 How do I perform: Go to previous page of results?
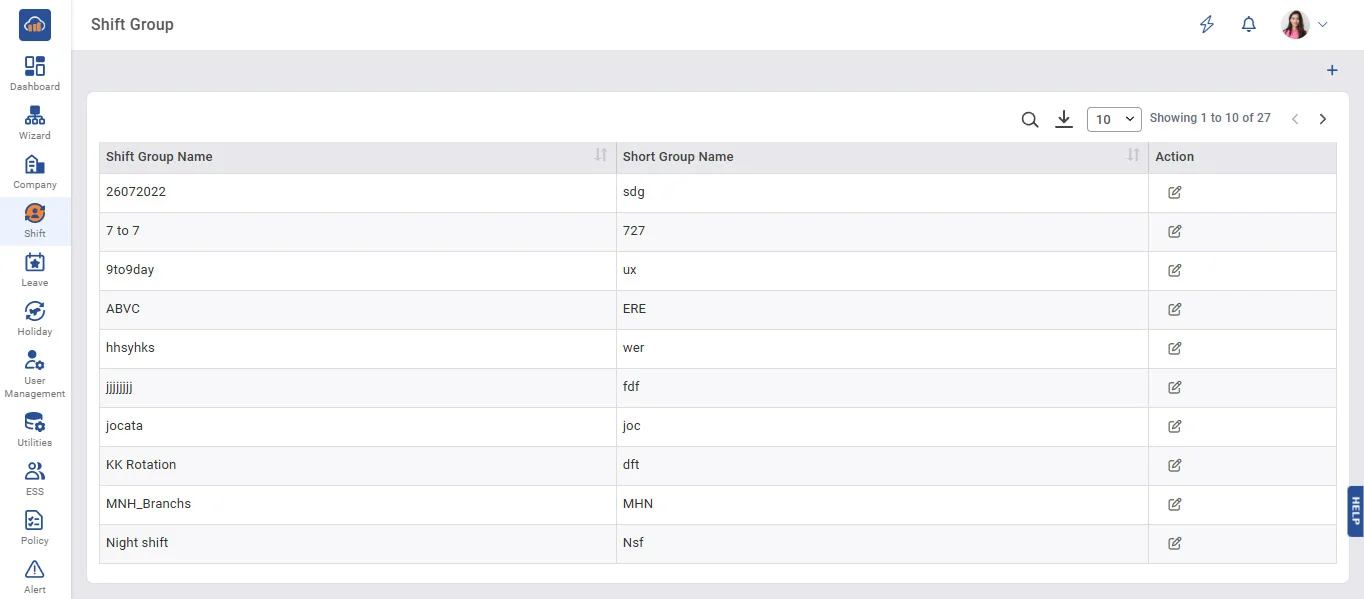click(x=1295, y=119)
